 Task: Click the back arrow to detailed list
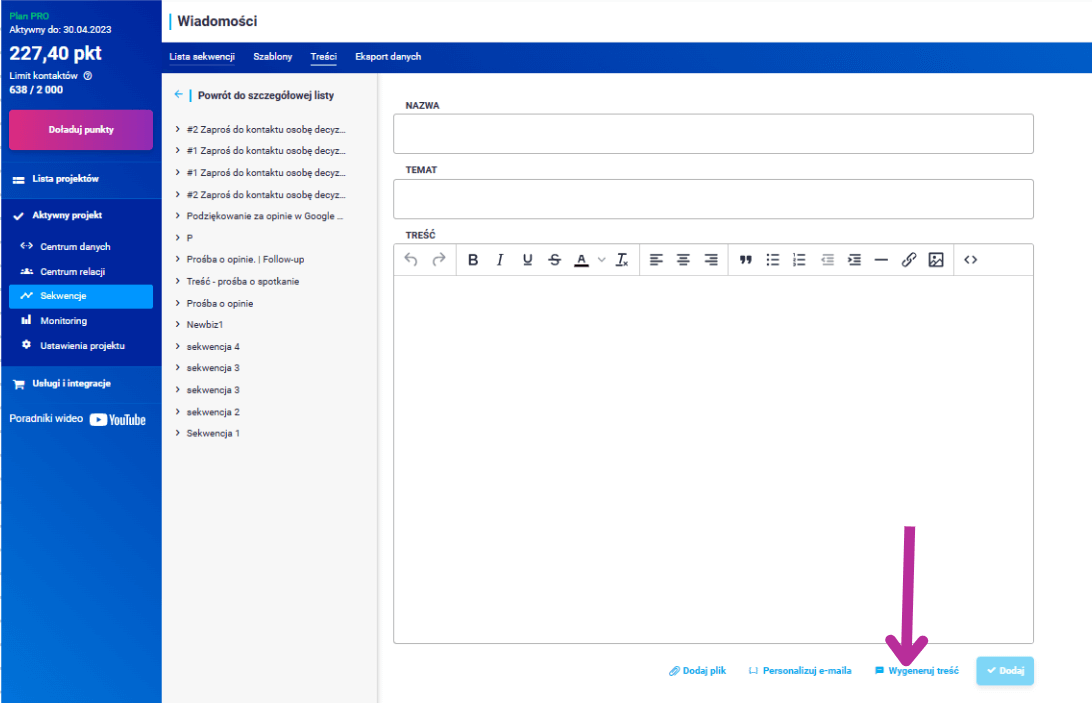[x=179, y=94]
